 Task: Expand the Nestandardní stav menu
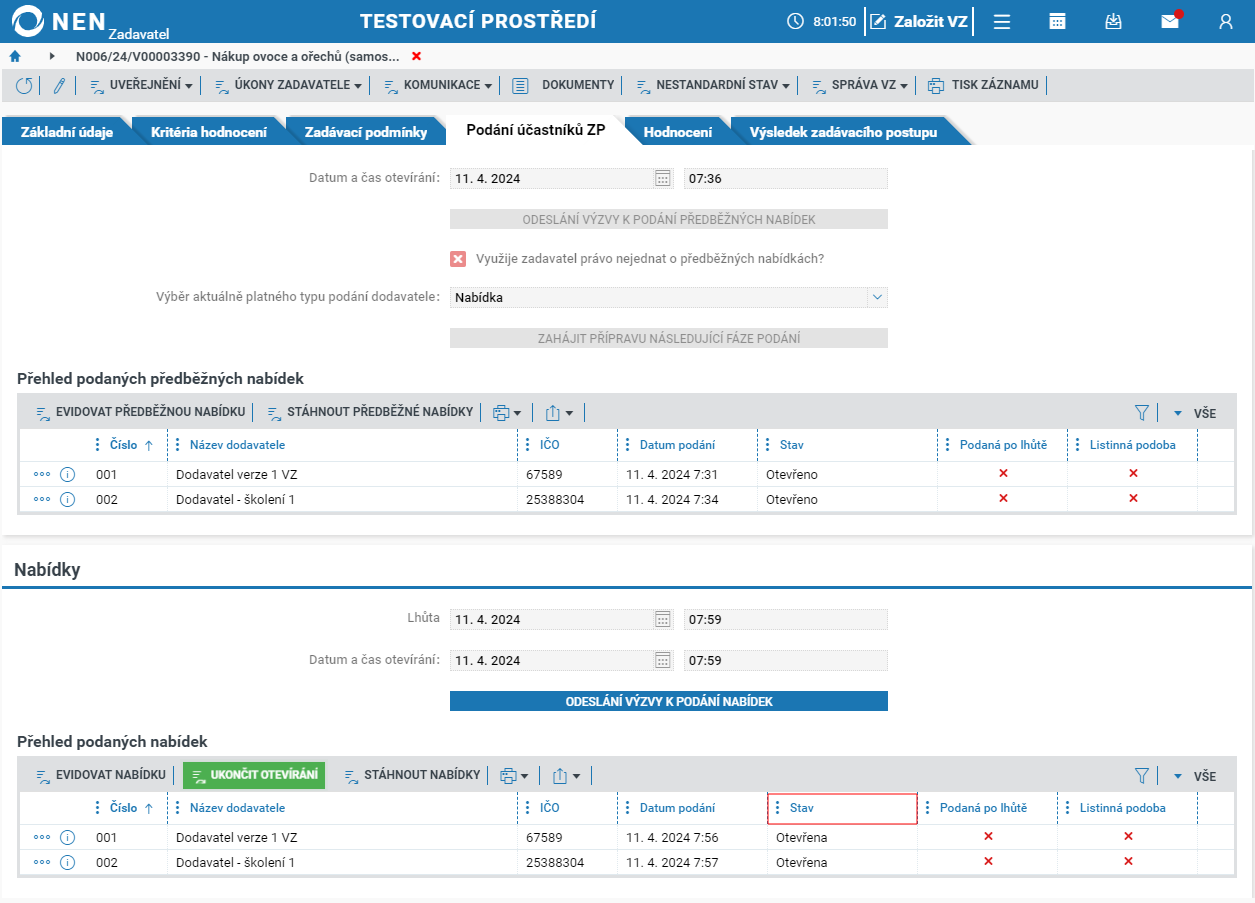(x=713, y=85)
